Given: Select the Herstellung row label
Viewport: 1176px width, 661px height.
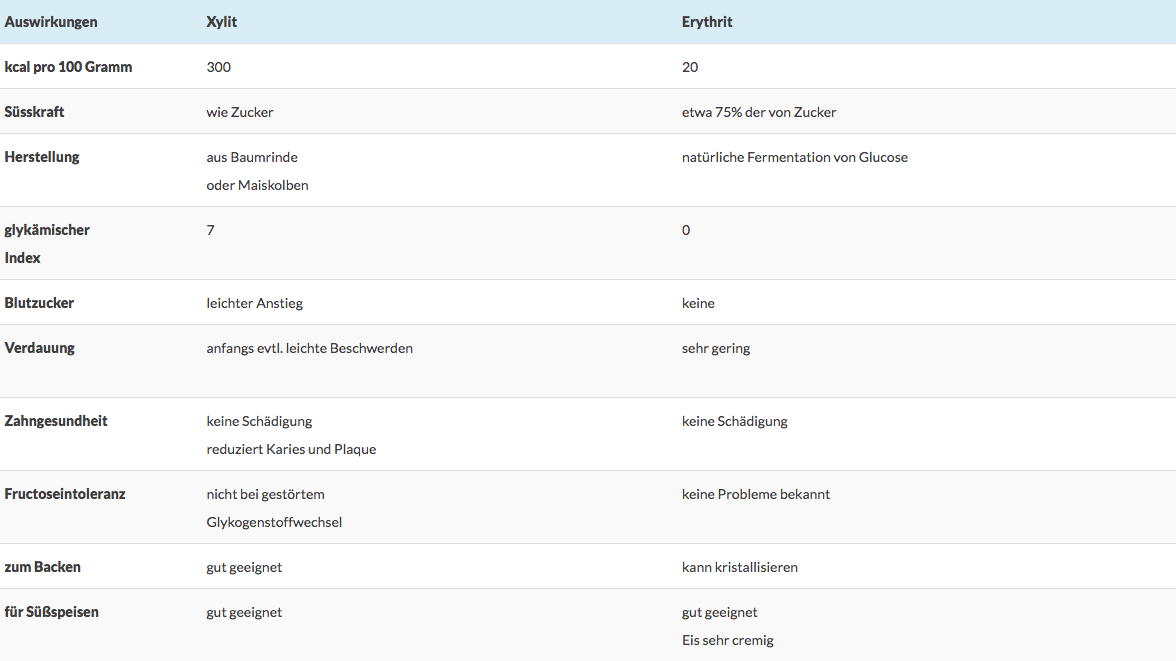Looking at the screenshot, I should (x=42, y=157).
